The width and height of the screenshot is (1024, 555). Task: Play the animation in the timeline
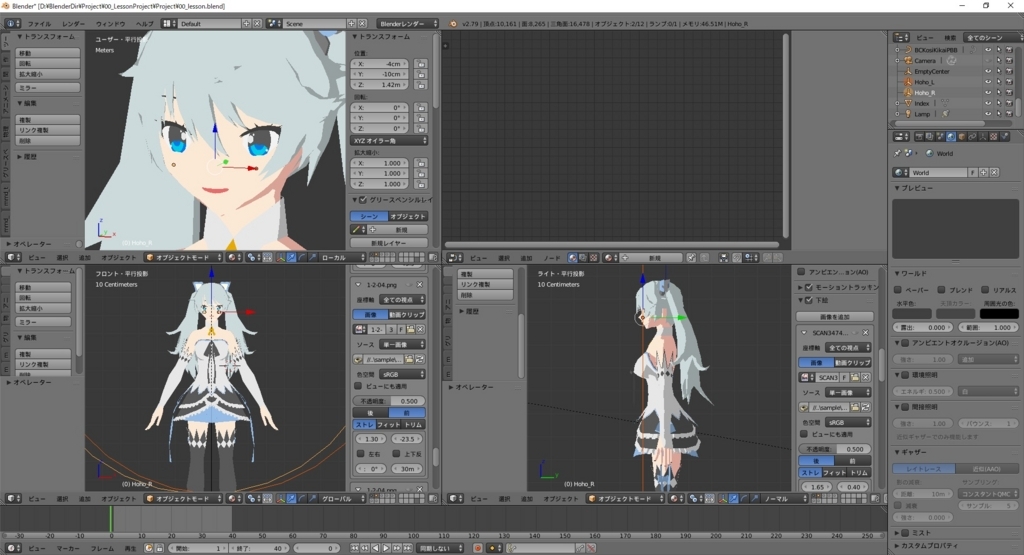point(386,548)
